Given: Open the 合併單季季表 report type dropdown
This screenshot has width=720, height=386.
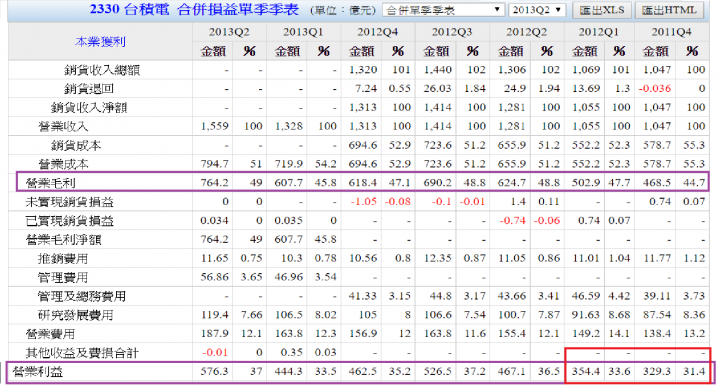Looking at the screenshot, I should pyautogui.click(x=443, y=10).
